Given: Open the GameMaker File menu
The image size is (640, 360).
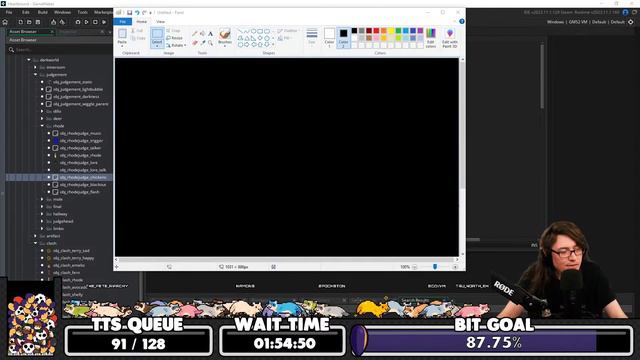Looking at the screenshot, I should pyautogui.click(x=9, y=12).
